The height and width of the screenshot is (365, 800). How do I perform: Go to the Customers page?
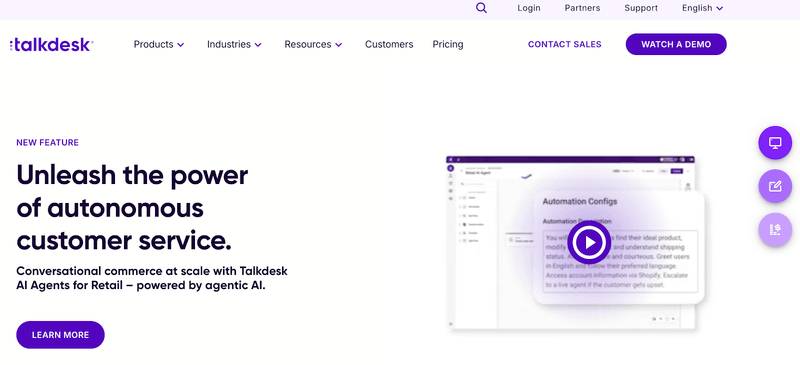389,44
